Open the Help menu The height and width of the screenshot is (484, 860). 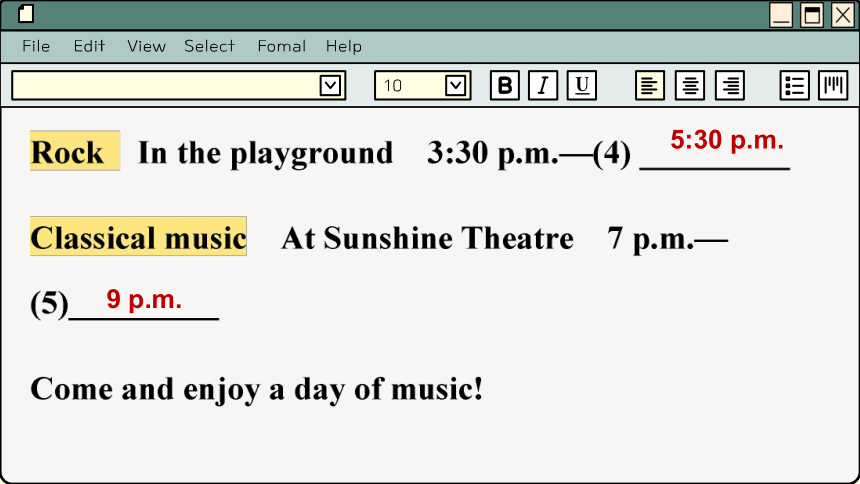344,46
